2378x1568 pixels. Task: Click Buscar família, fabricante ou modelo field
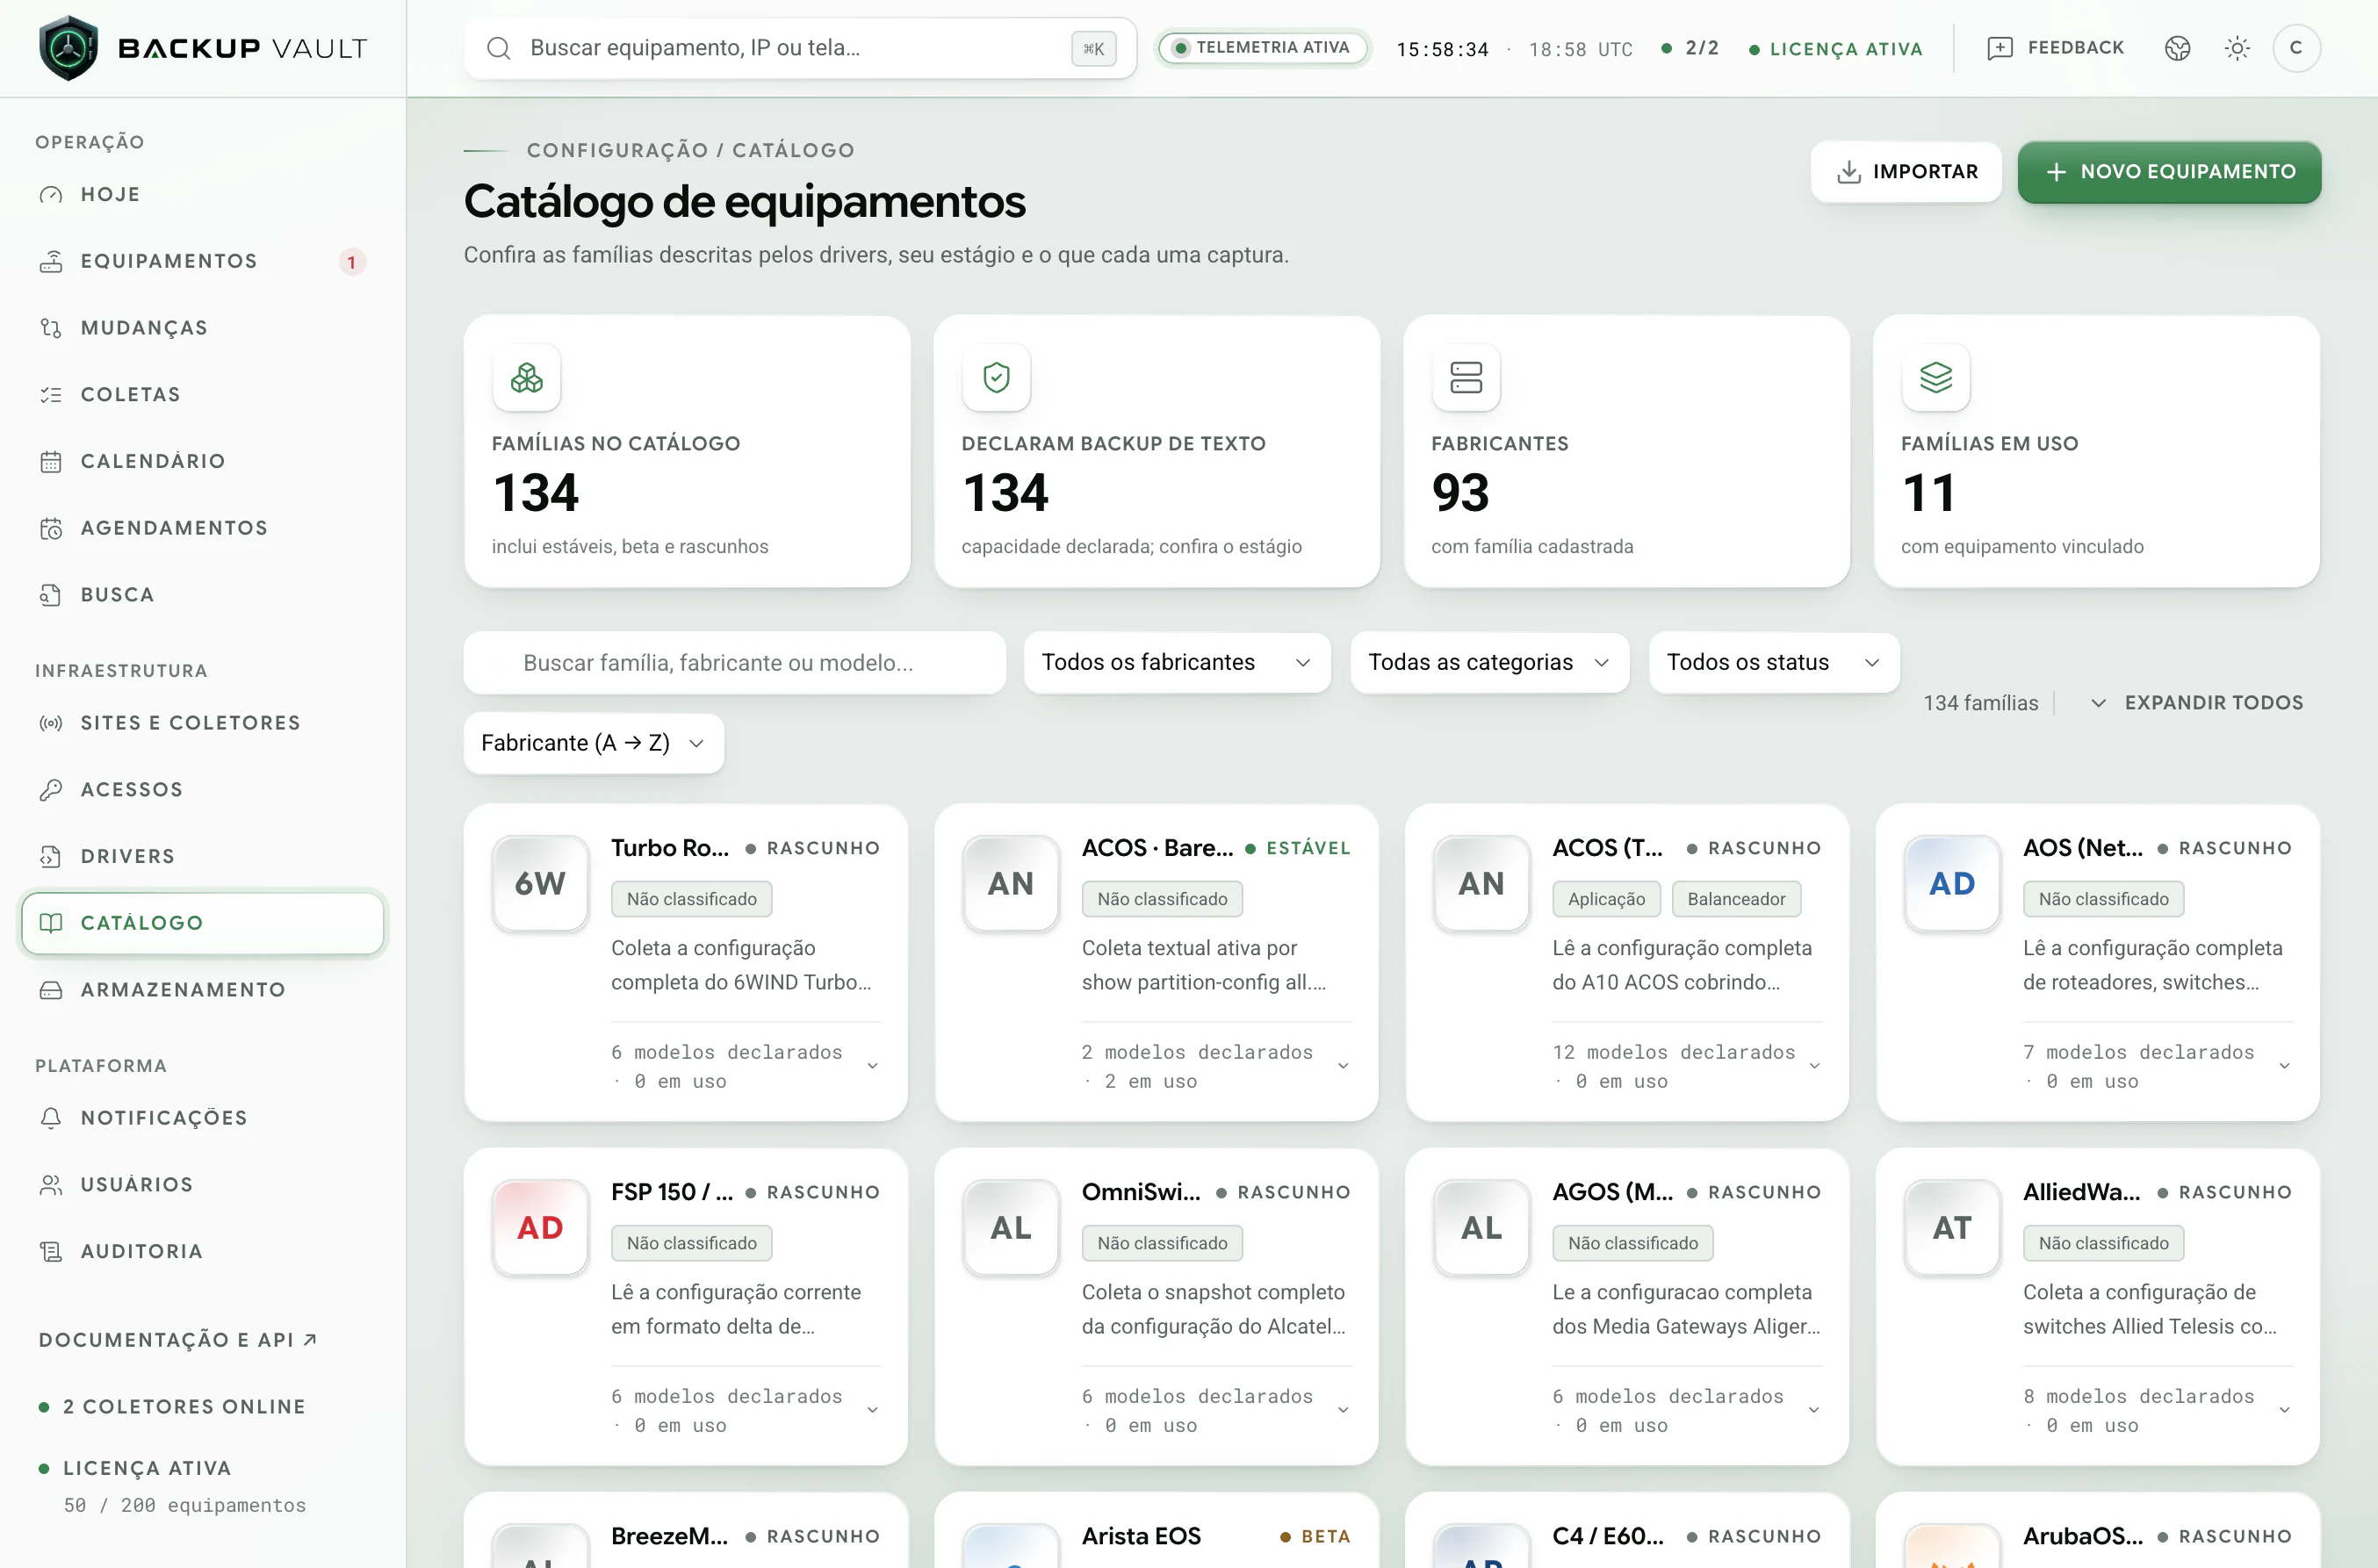[735, 662]
